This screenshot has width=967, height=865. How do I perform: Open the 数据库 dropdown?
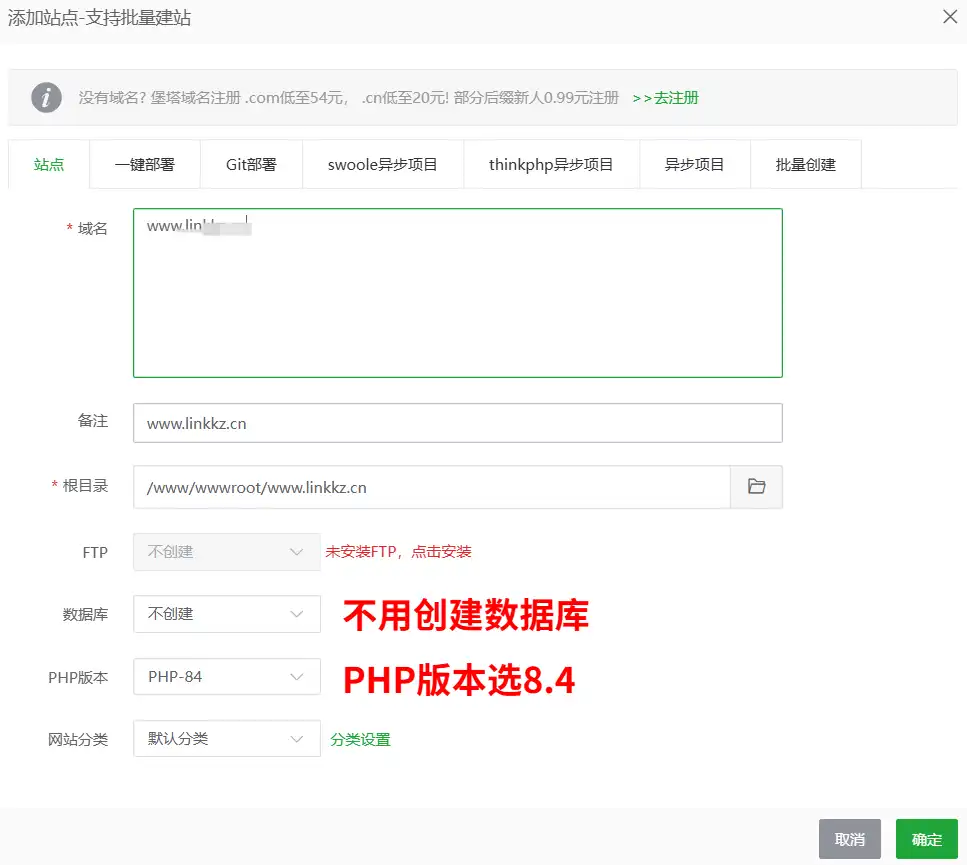click(x=226, y=614)
